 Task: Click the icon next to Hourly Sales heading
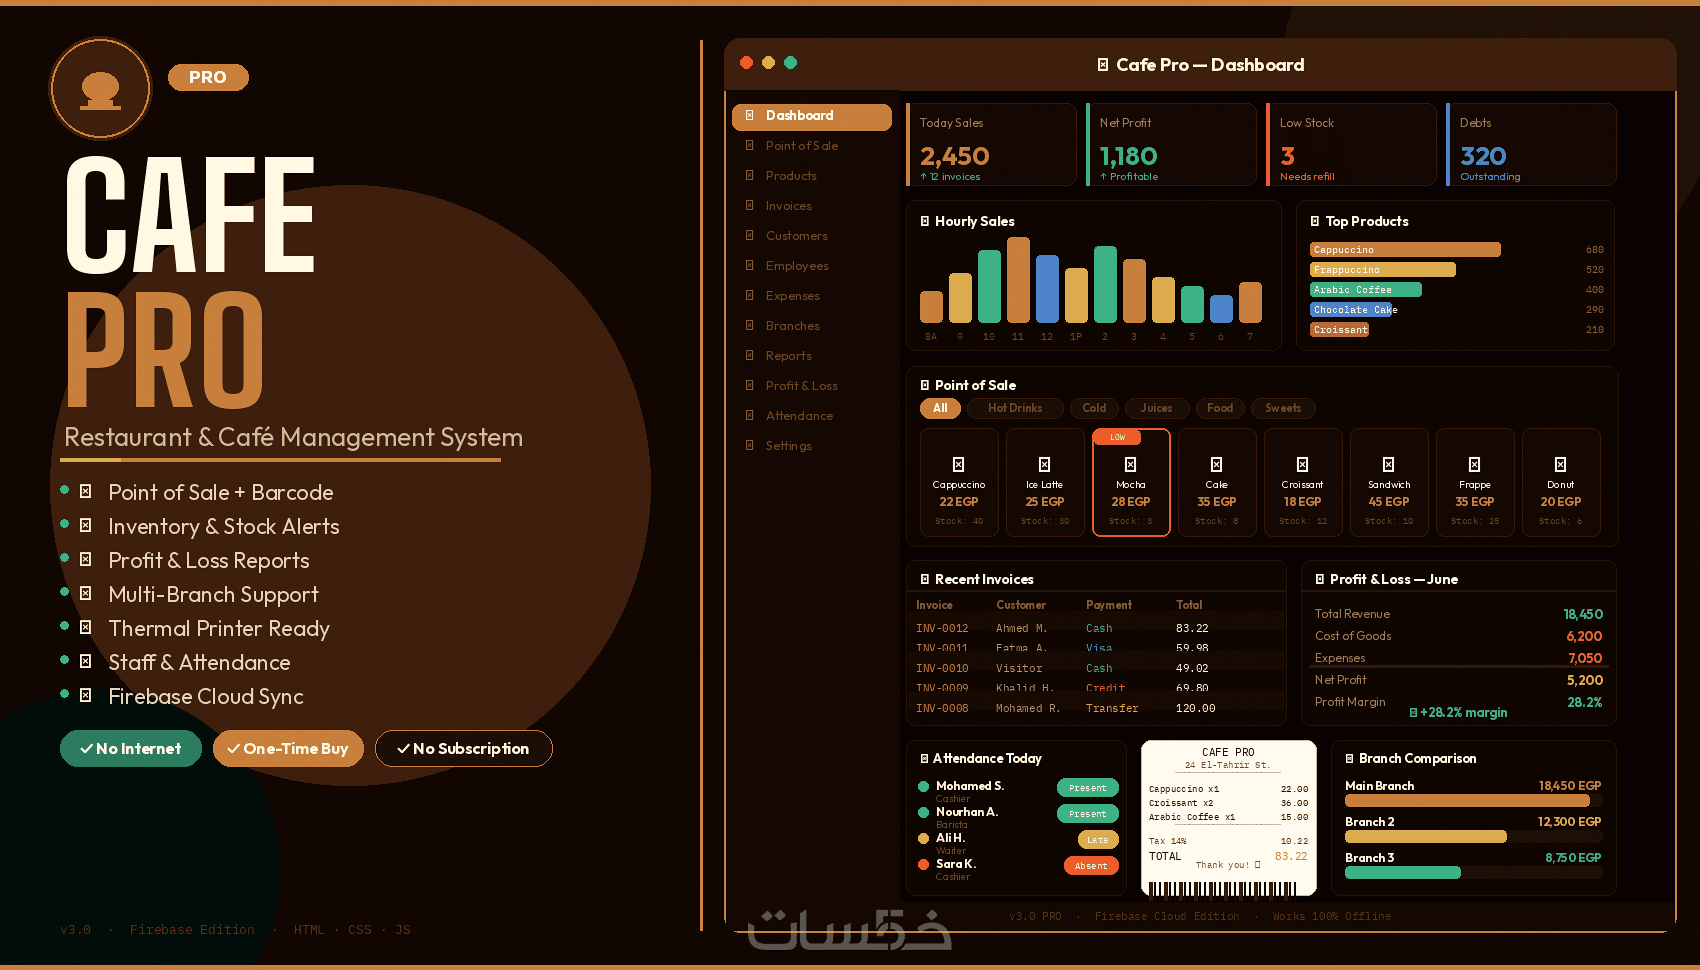(x=925, y=221)
